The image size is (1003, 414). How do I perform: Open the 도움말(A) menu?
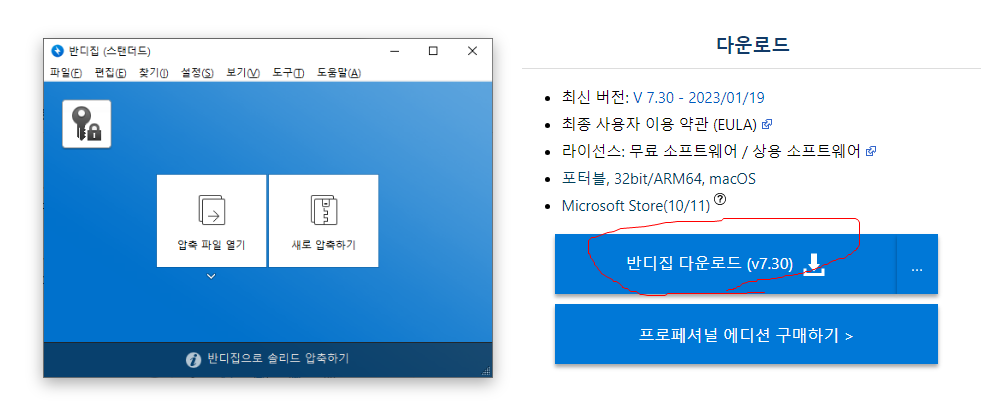pyautogui.click(x=339, y=72)
